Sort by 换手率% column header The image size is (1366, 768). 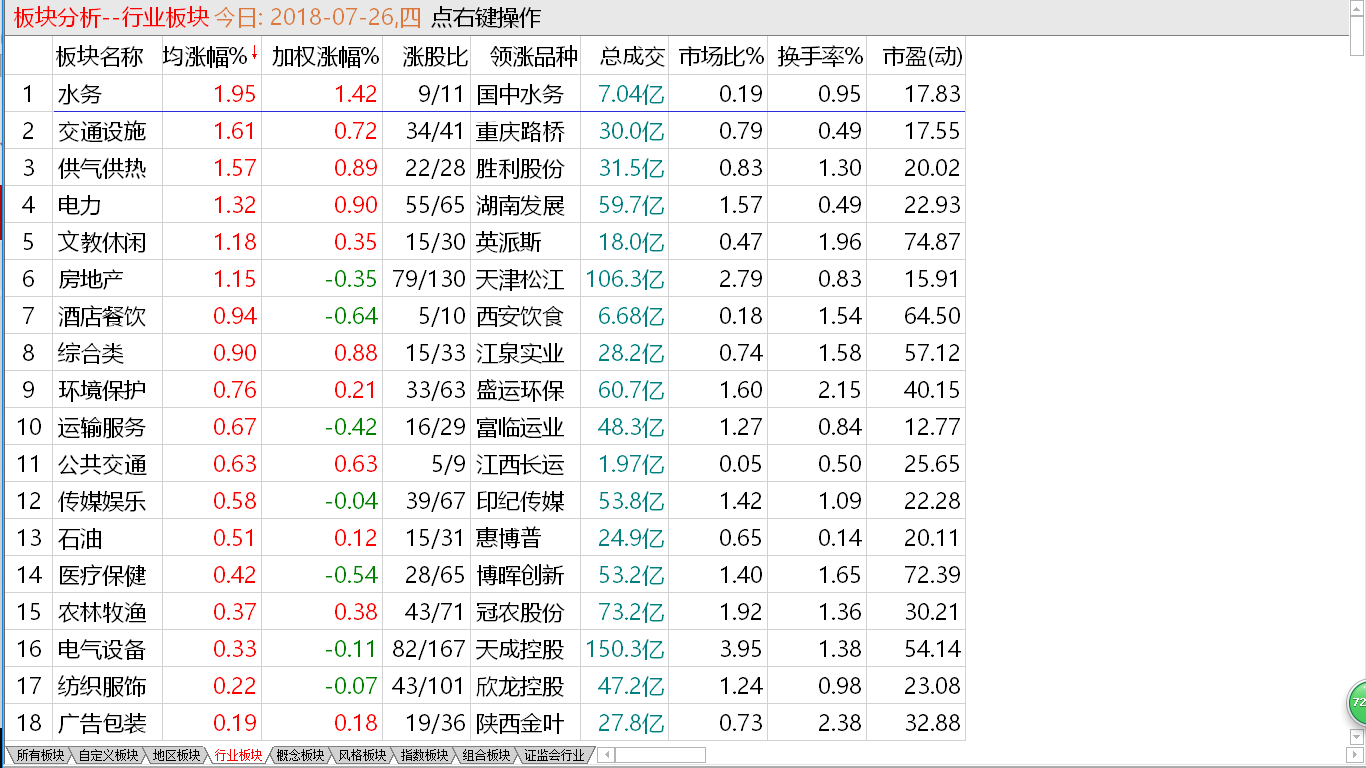[x=820, y=57]
